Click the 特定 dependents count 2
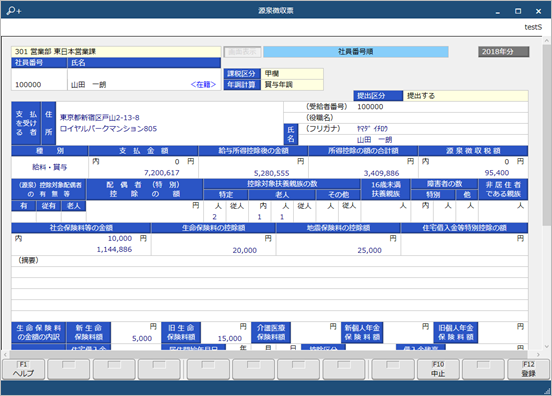Image resolution: width=552 pixels, height=396 pixels. pos(214,217)
